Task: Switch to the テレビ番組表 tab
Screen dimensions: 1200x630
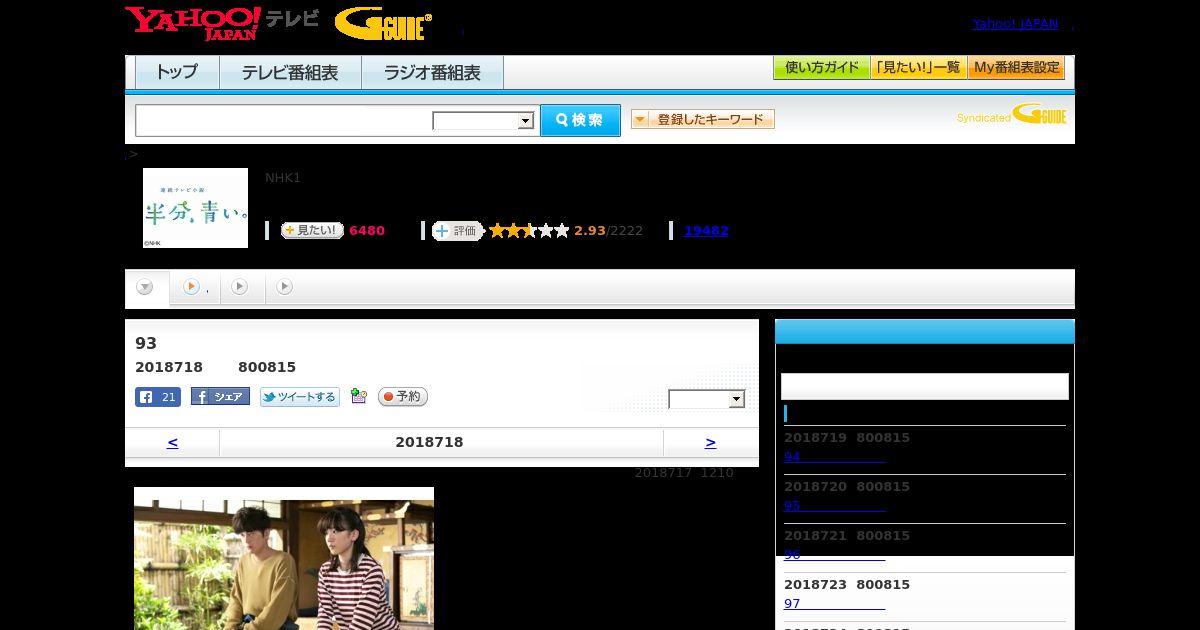Action: (290, 73)
